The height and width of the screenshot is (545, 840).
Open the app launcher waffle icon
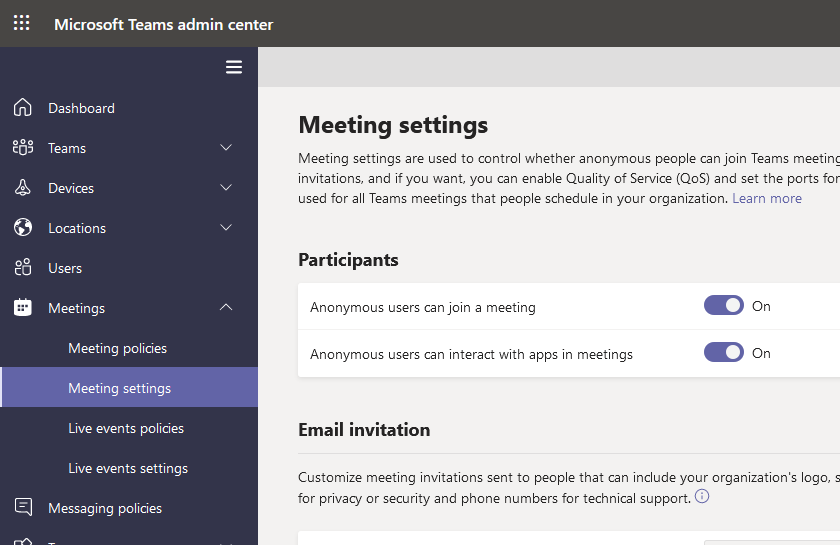click(21, 23)
